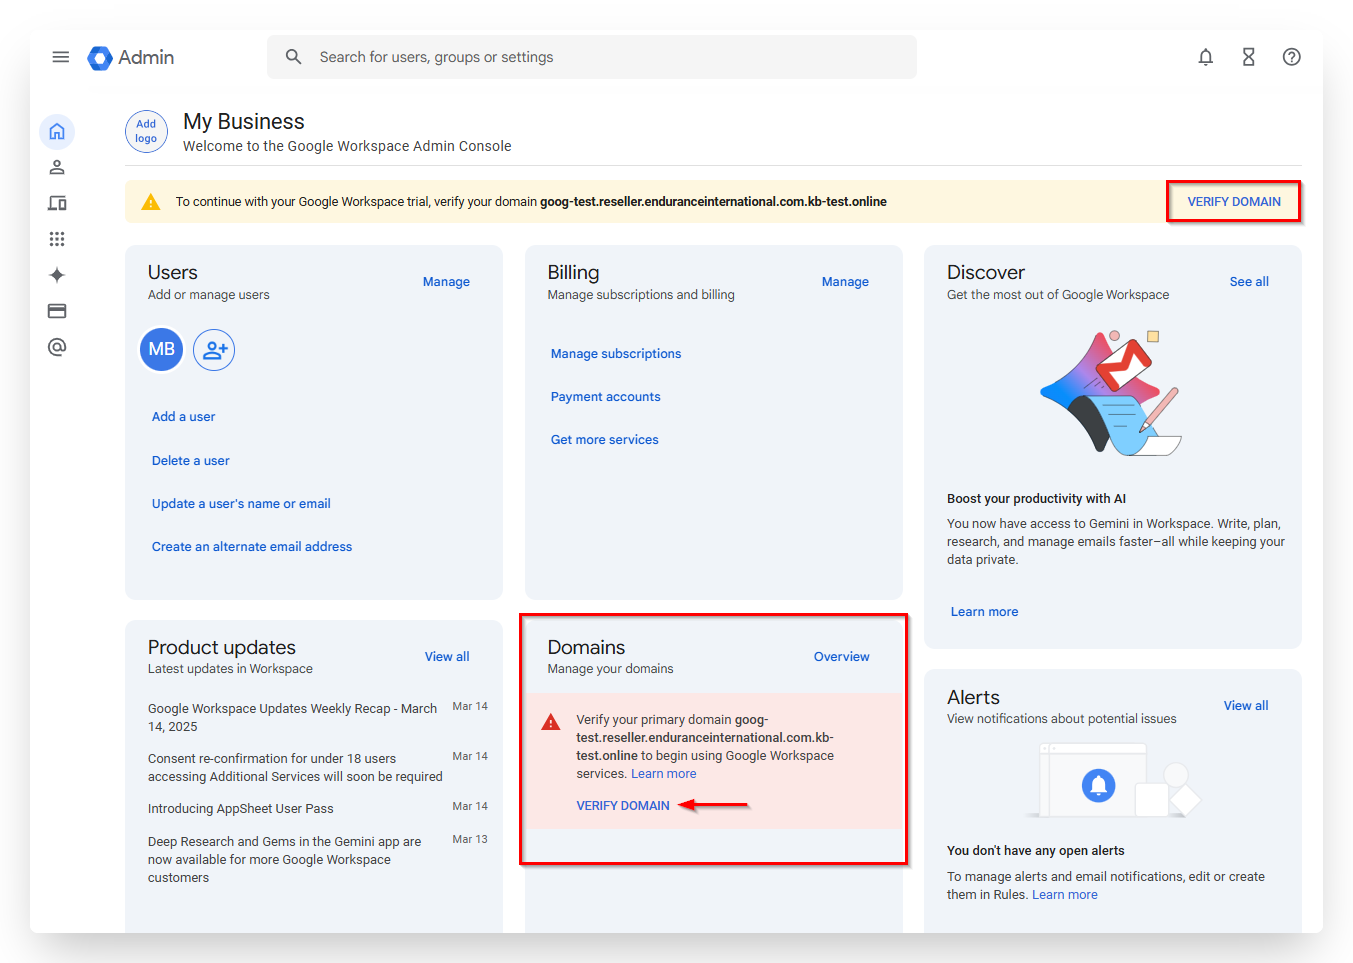Open Get more services link

[604, 440]
